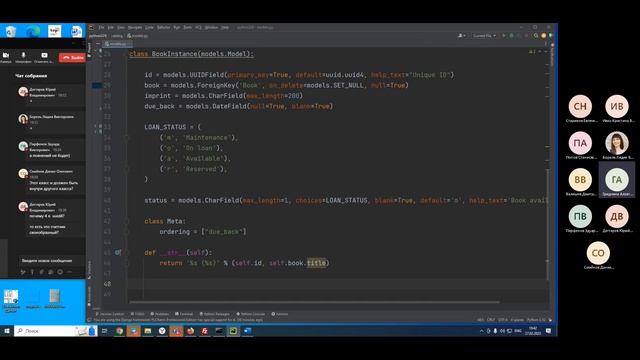Collapse the class Meta fold marker
The width and height of the screenshot is (640, 360).
click(127, 221)
